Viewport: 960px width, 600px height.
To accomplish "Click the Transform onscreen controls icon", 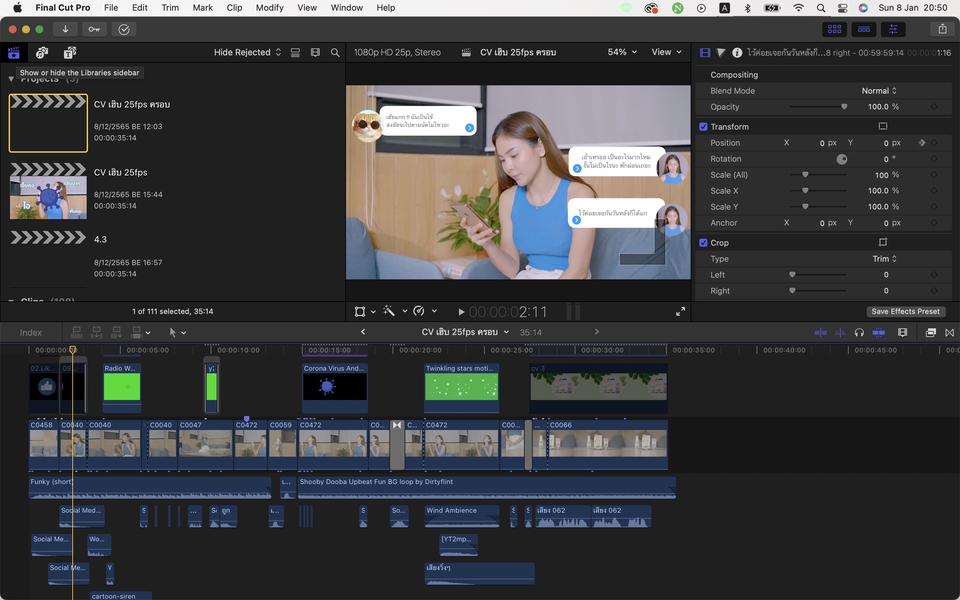I will pos(883,126).
